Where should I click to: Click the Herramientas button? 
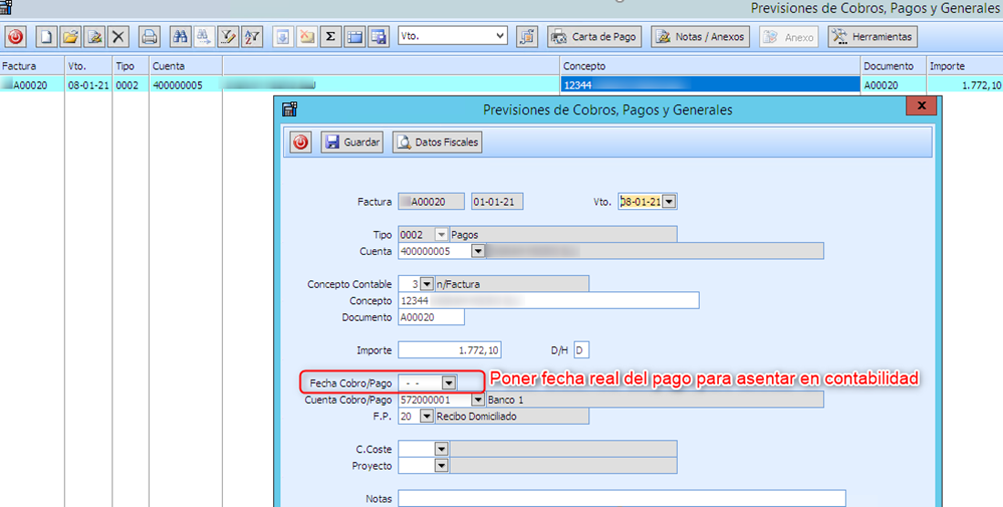(x=872, y=37)
